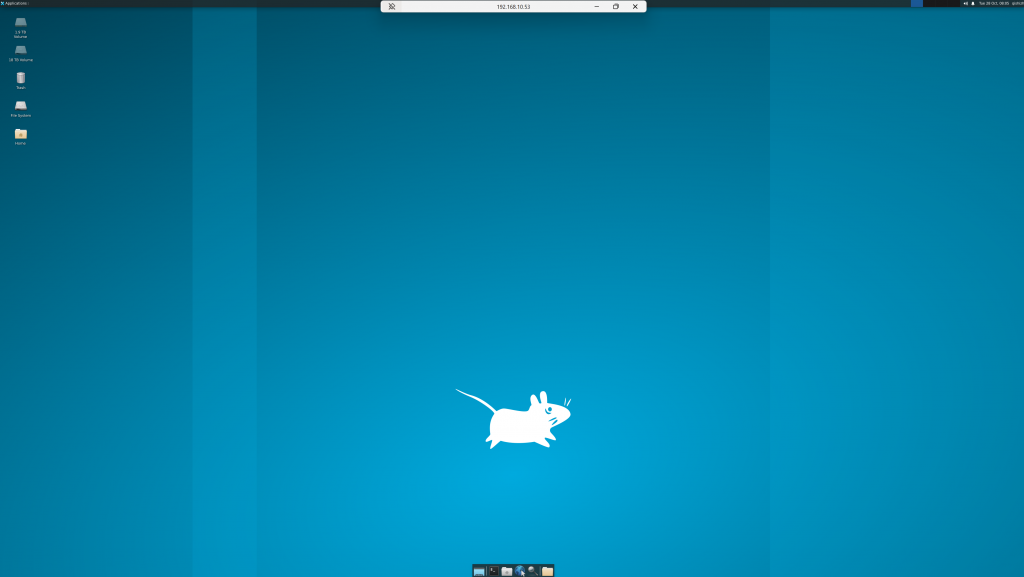Open Application Finder magnifier in dock

pyautogui.click(x=534, y=571)
